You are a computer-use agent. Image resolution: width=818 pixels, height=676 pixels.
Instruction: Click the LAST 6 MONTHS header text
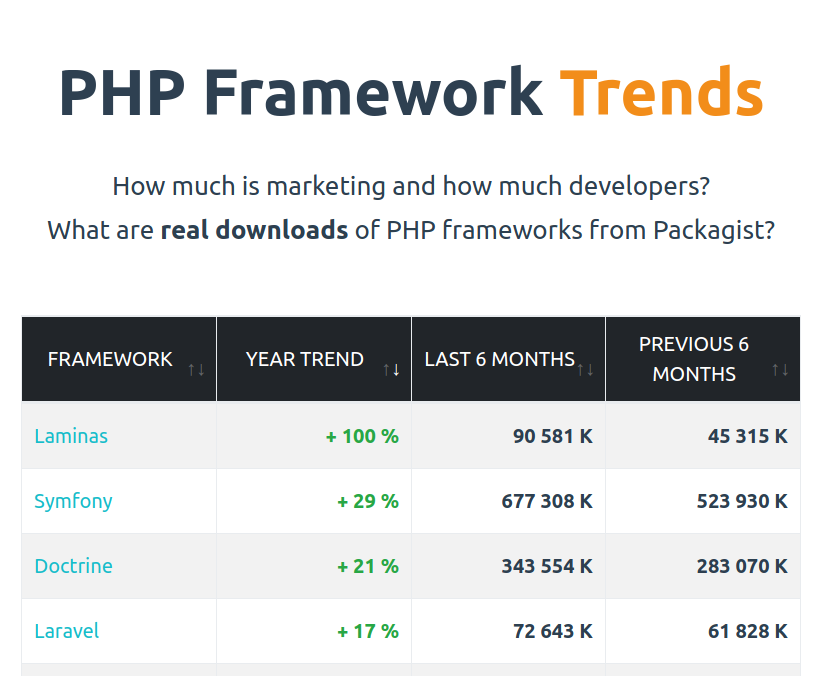coord(500,359)
